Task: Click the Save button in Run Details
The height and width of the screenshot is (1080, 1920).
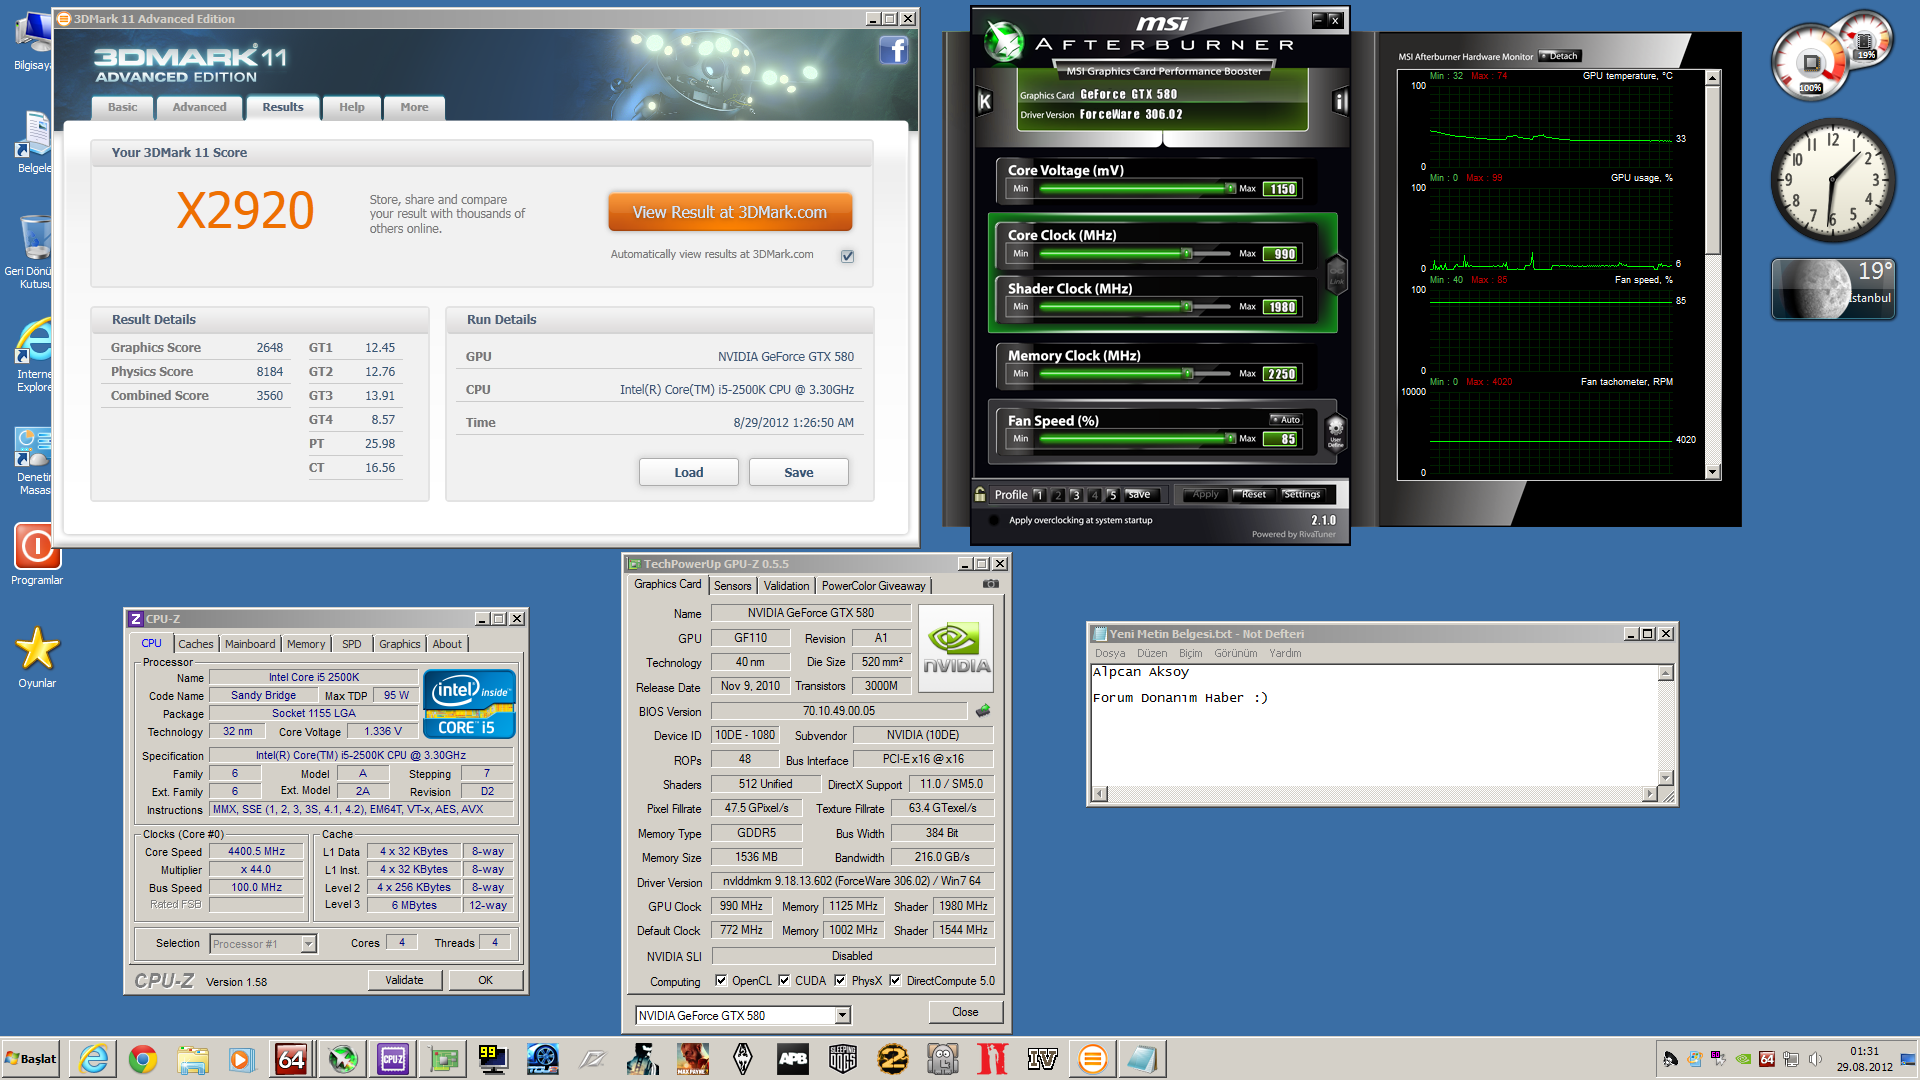Action: point(798,472)
